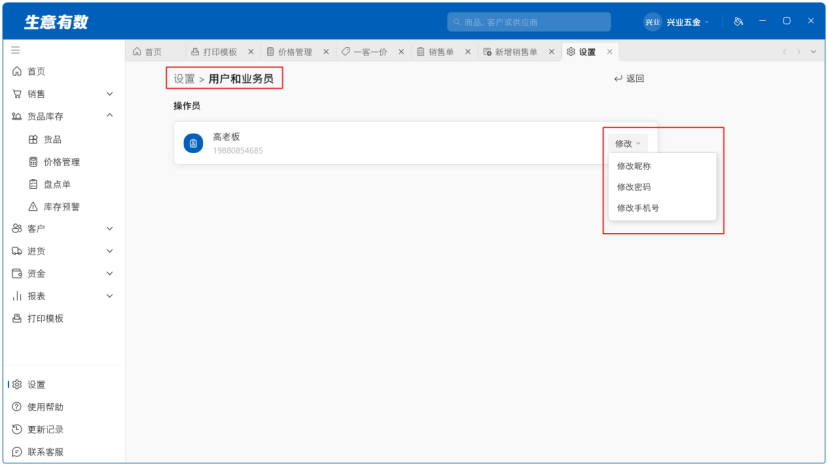Collapse the 货品库存 sidebar section
This screenshot has height=466, width=828.
coord(63,116)
